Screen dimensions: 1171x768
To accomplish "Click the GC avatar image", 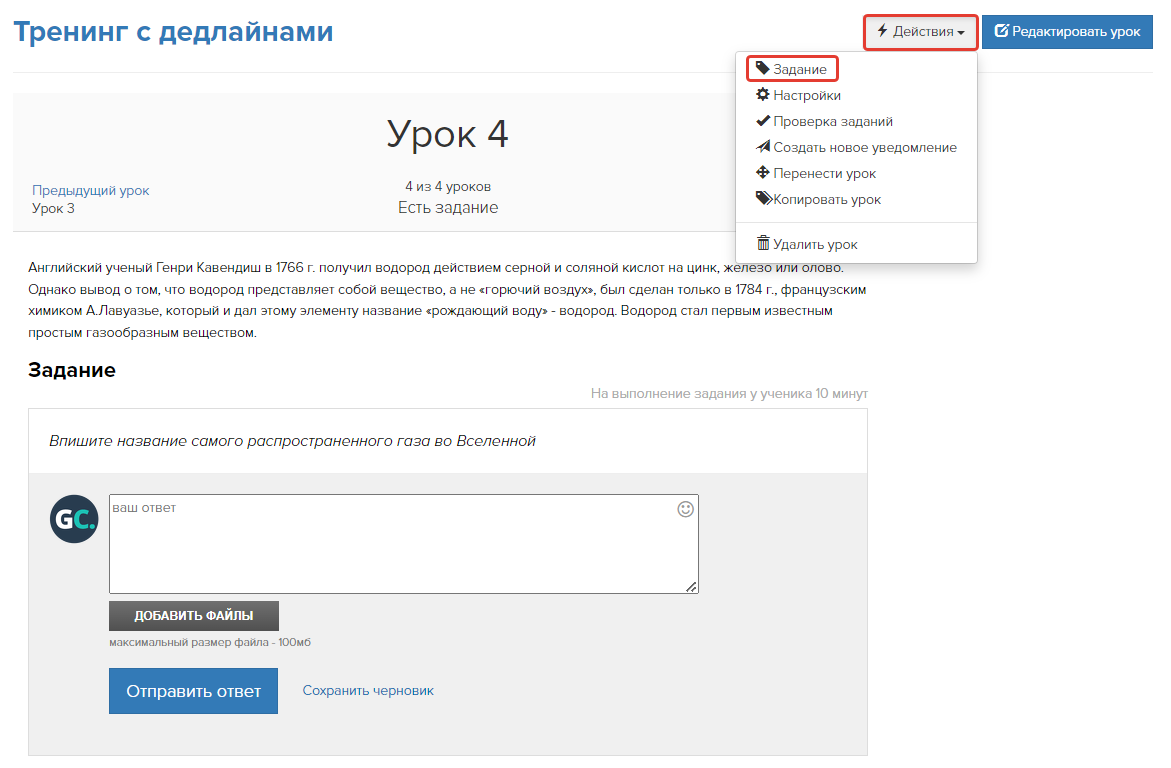I will (74, 518).
